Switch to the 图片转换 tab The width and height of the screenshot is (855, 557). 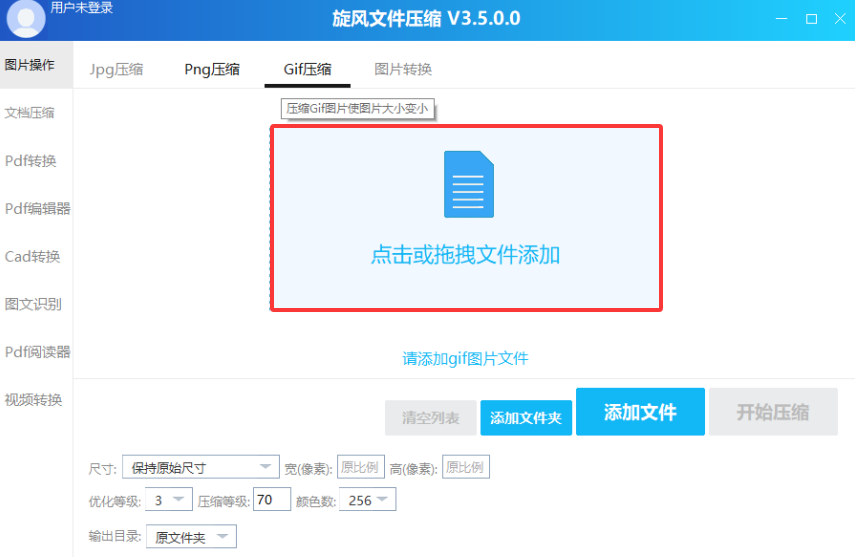[403, 69]
